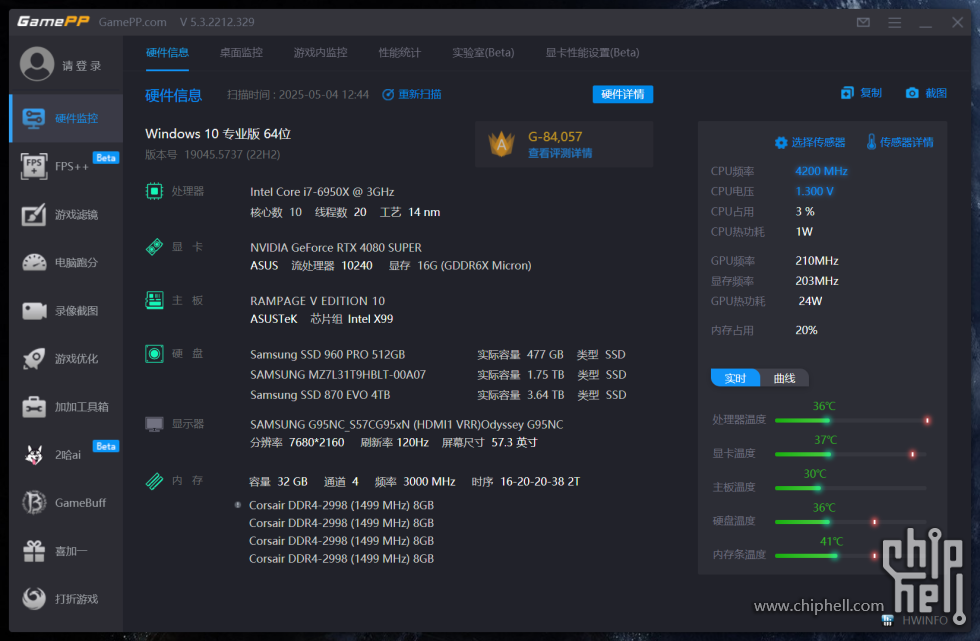Viewport: 980px width, 641px height.
Task: Click the 处理器温度 temperature bar
Action: [852, 420]
